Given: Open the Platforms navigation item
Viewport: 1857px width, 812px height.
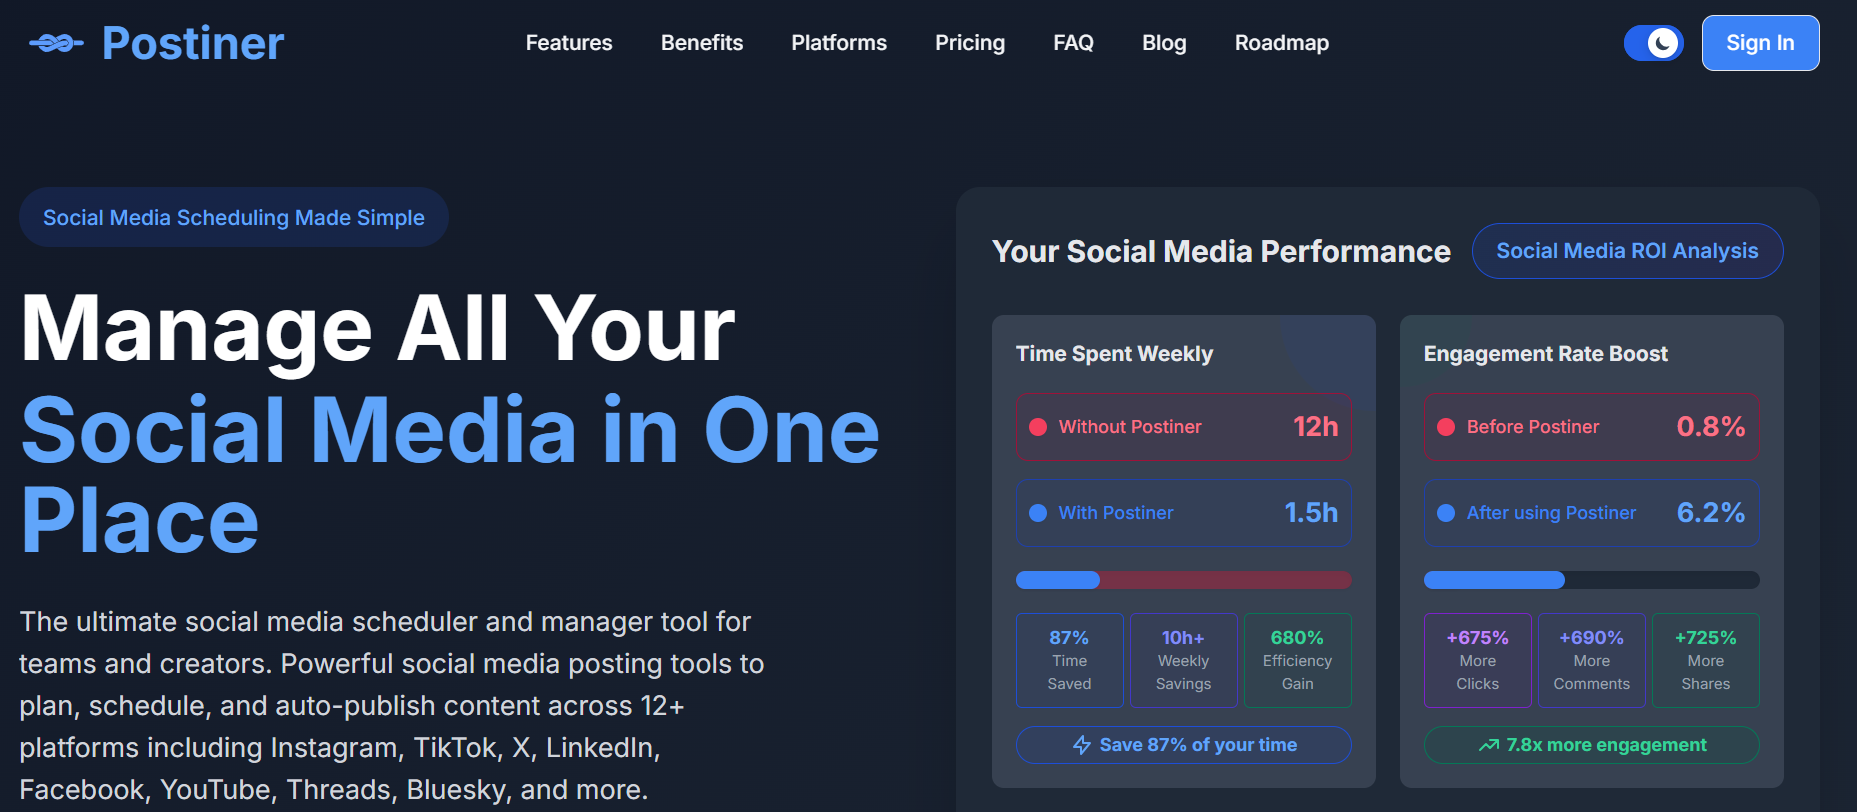Looking at the screenshot, I should click(838, 43).
